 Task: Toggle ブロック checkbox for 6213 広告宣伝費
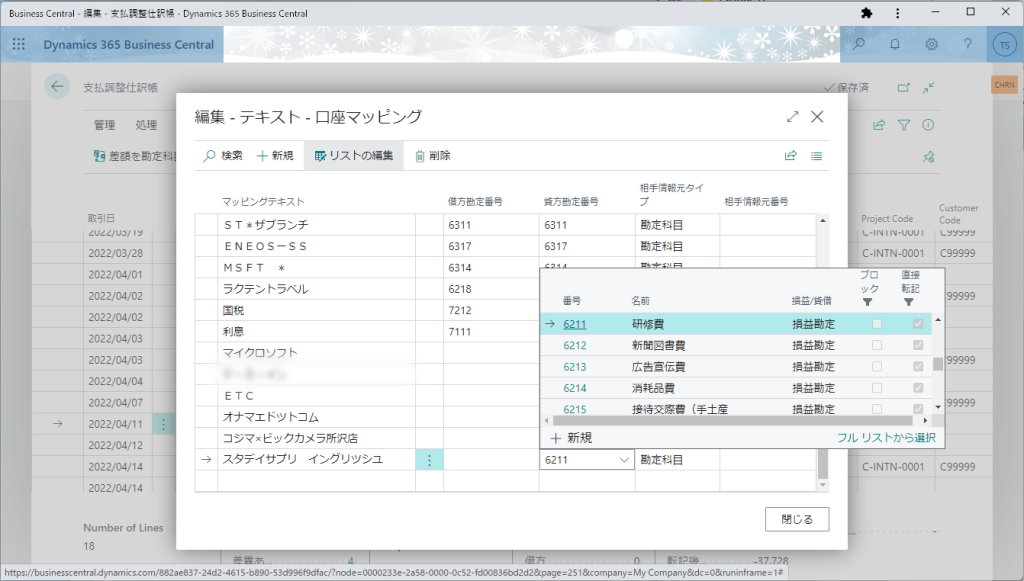[876, 366]
